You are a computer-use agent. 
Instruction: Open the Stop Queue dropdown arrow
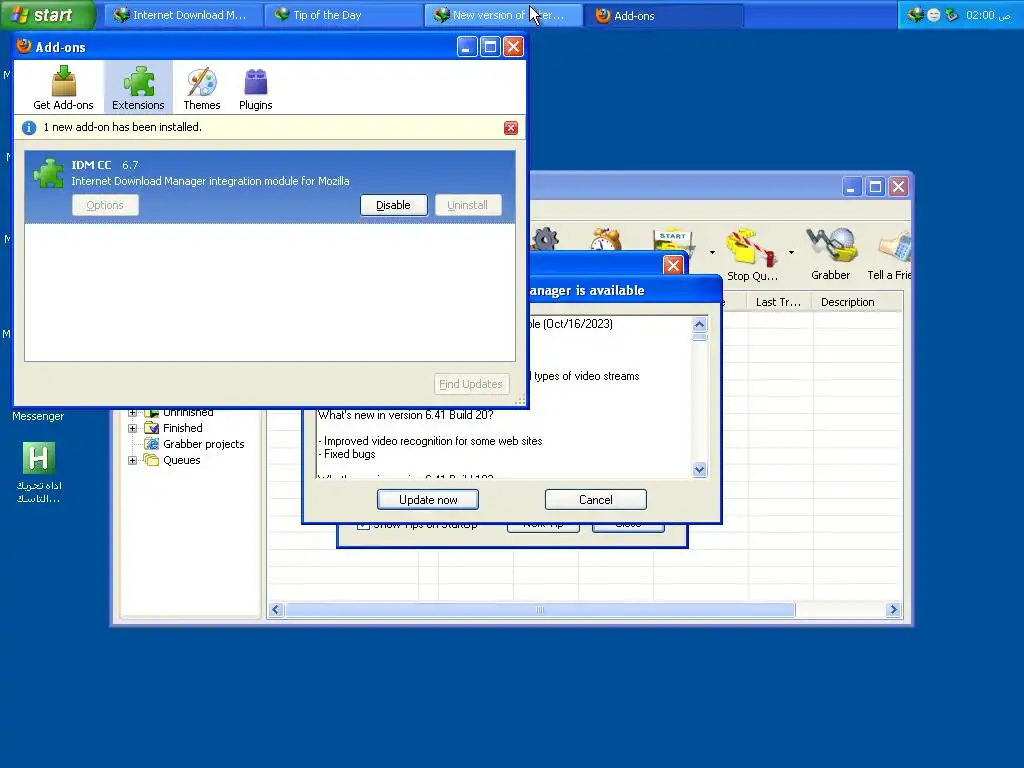(791, 252)
